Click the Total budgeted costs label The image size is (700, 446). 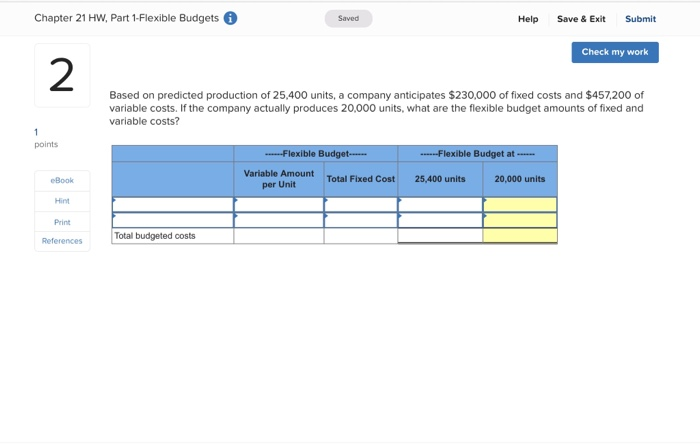(x=155, y=236)
